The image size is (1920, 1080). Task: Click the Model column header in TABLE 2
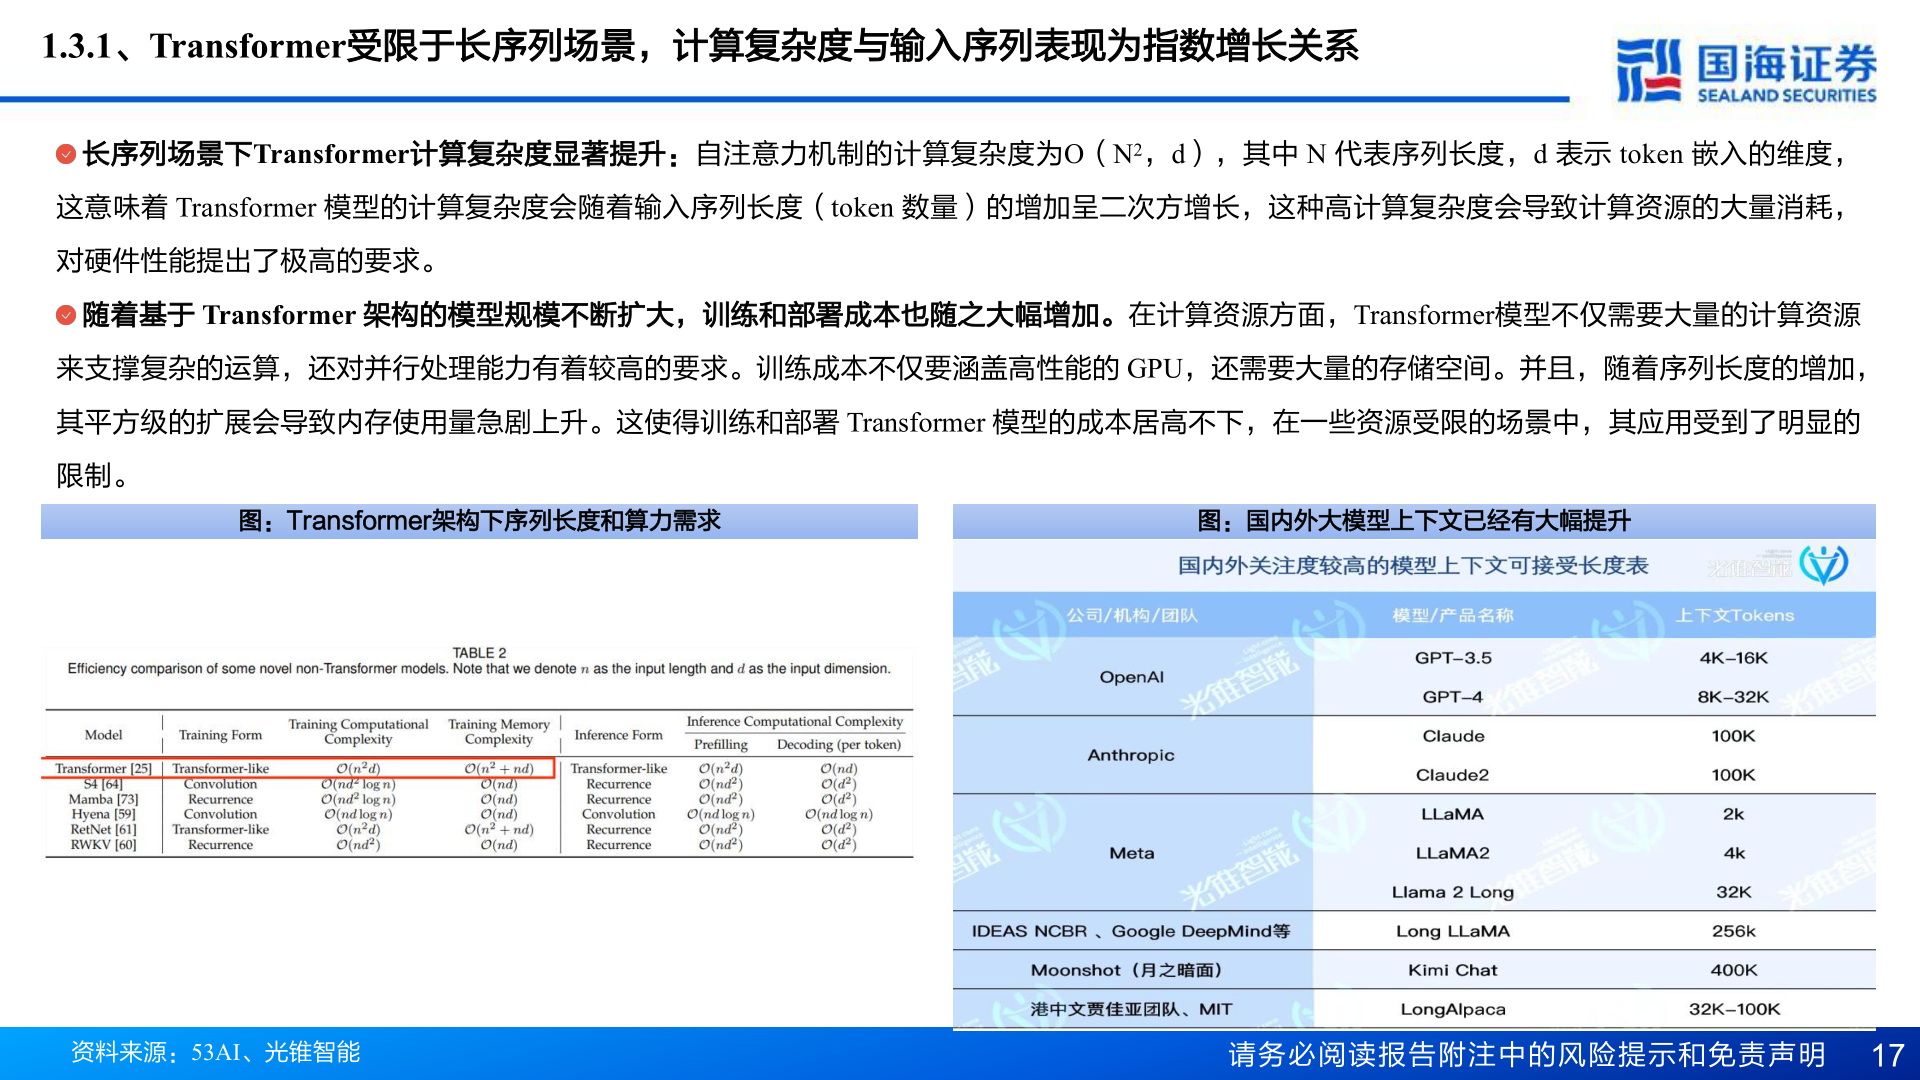104,735
